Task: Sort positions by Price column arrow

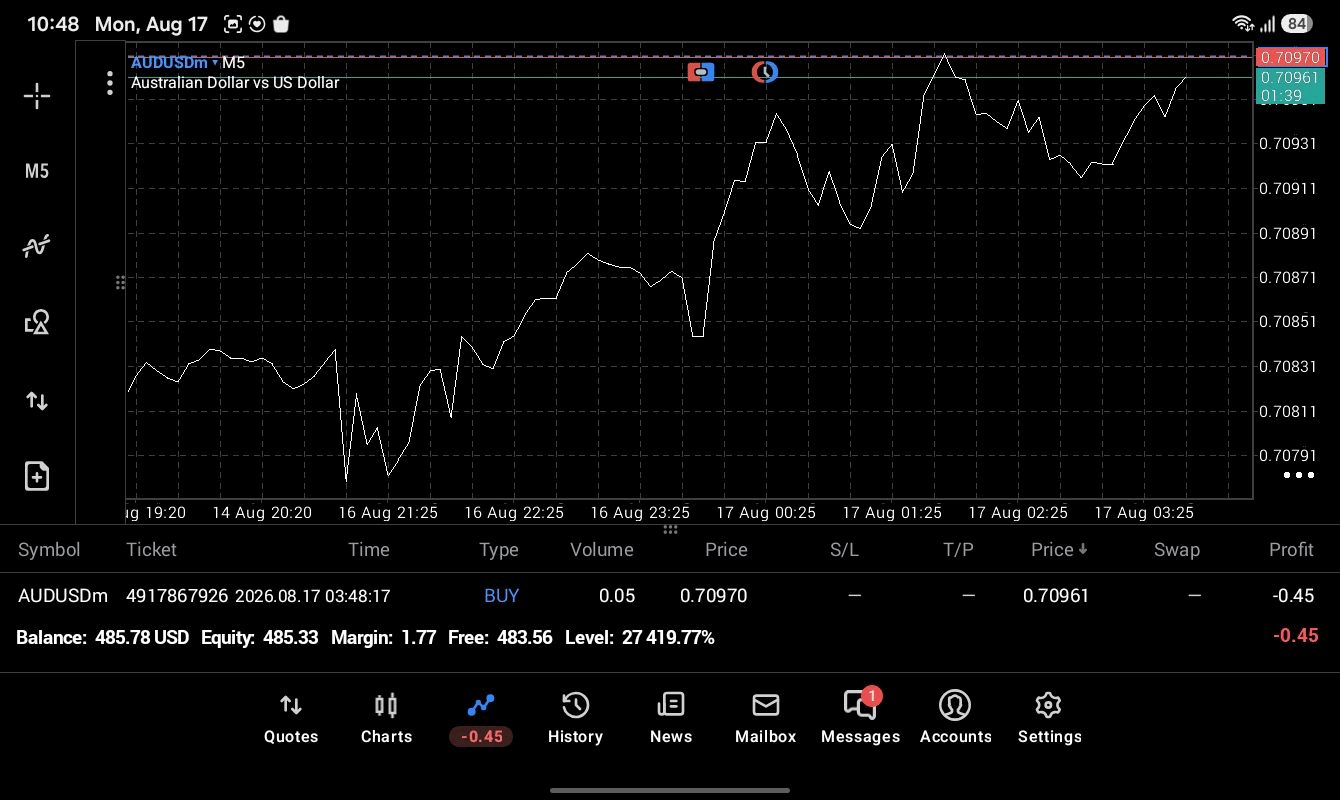Action: 1083,550
